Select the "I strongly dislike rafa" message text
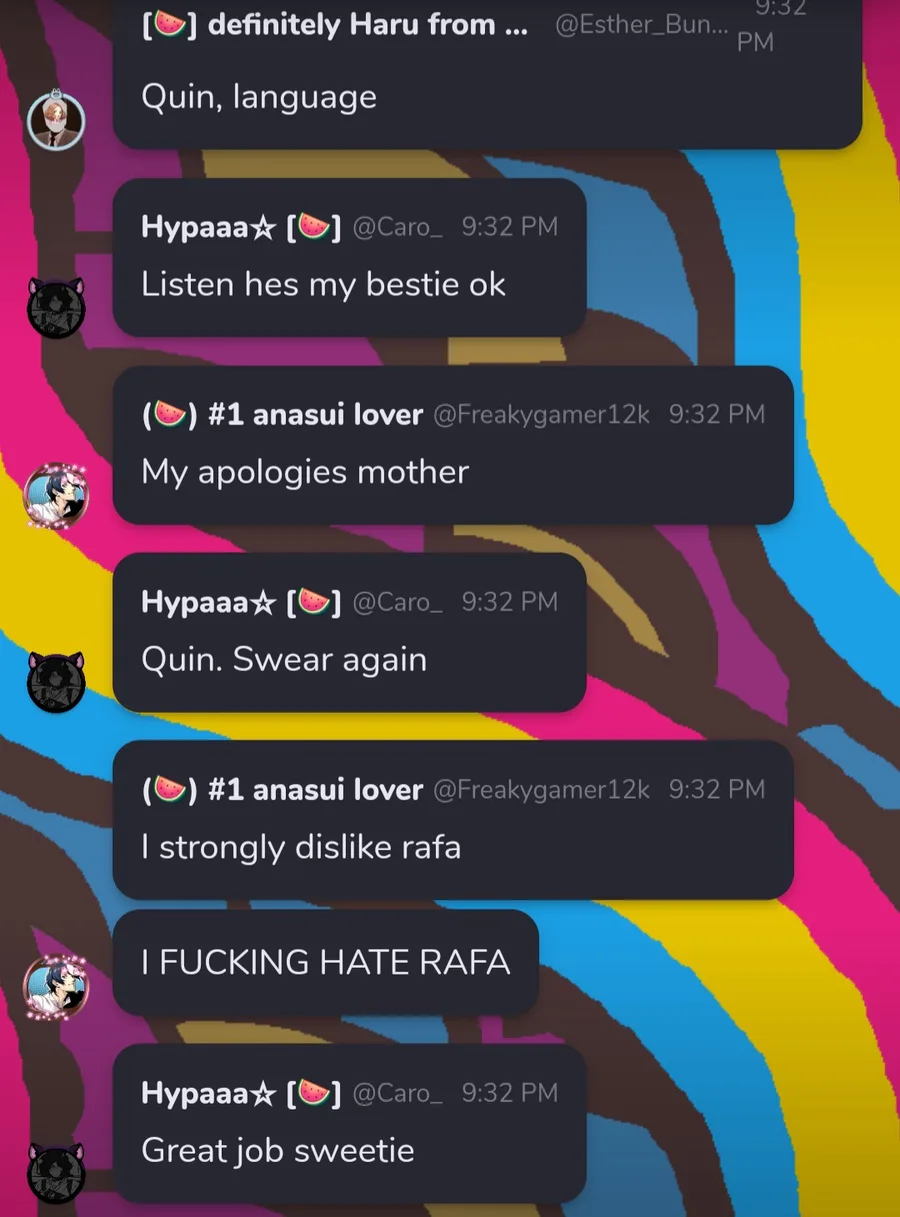This screenshot has height=1217, width=900. [301, 848]
